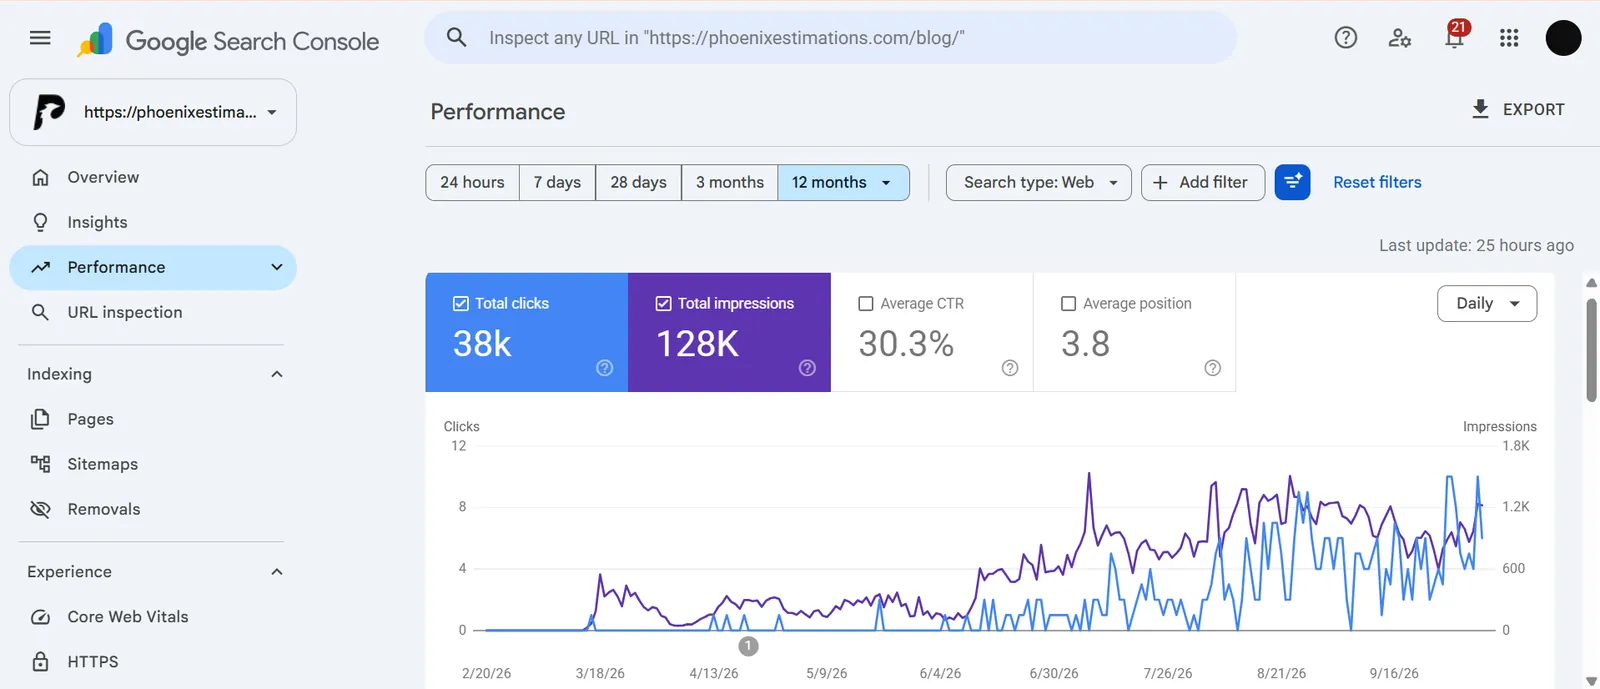Screen dimensions: 1600x689
Task: Click the chart annotation marker labeled 1
Action: point(748,646)
